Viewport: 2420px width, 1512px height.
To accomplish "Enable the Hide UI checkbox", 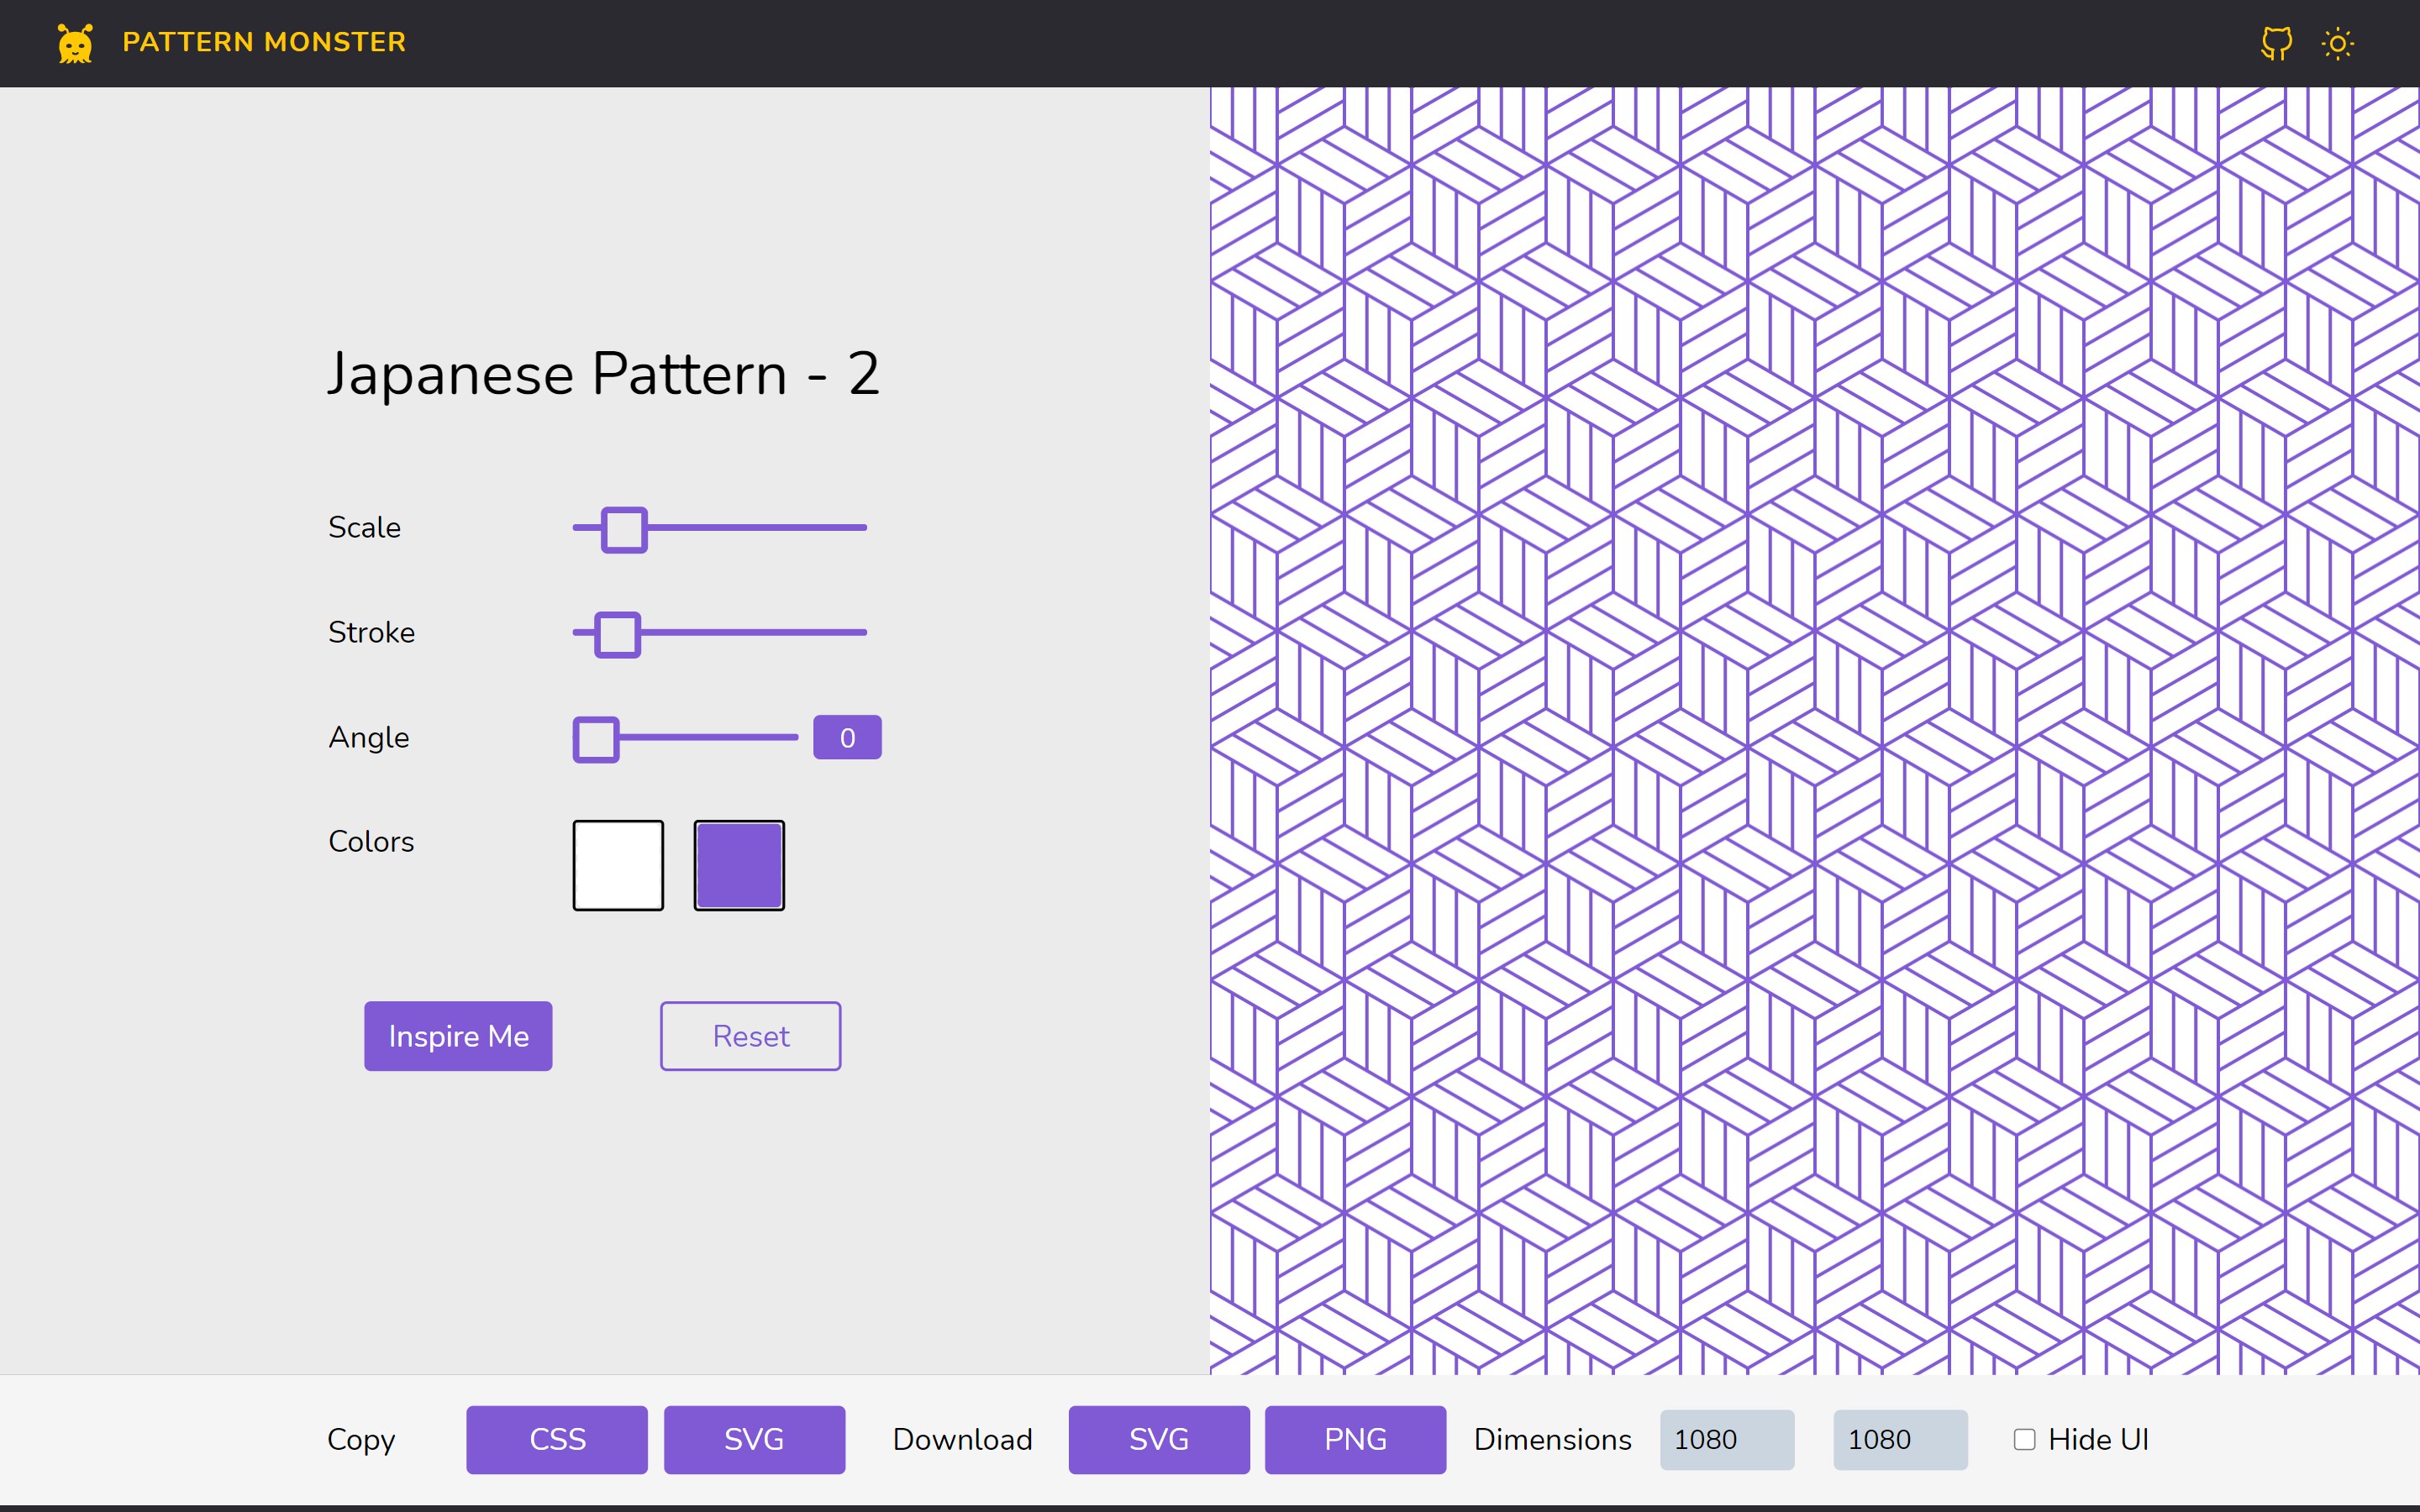I will 2024,1439.
